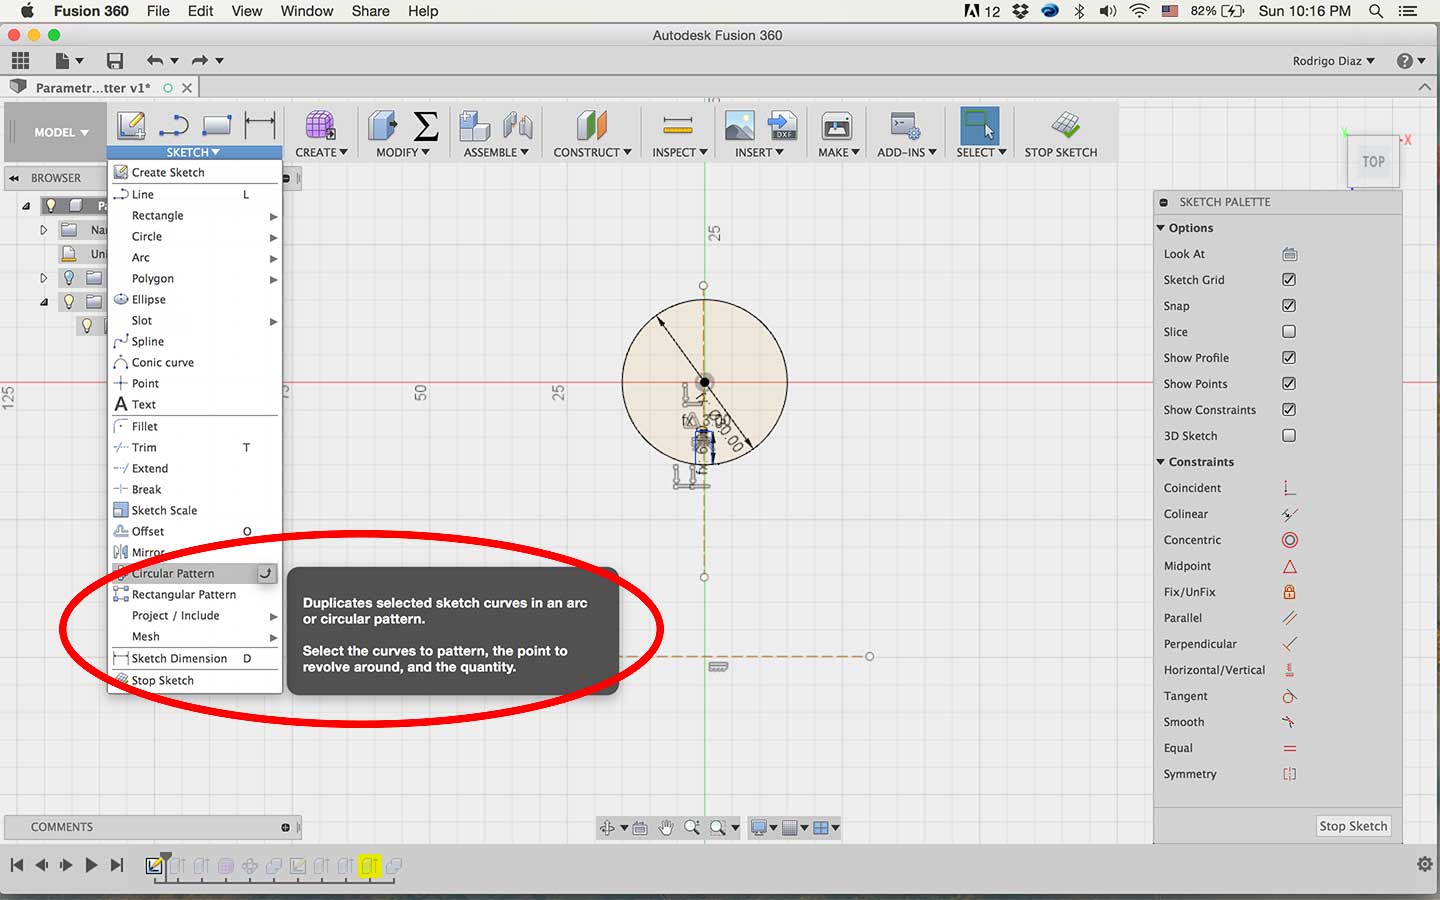Screen dimensions: 1440x900
Task: Click the Make 3D print icon
Action: (x=837, y=126)
